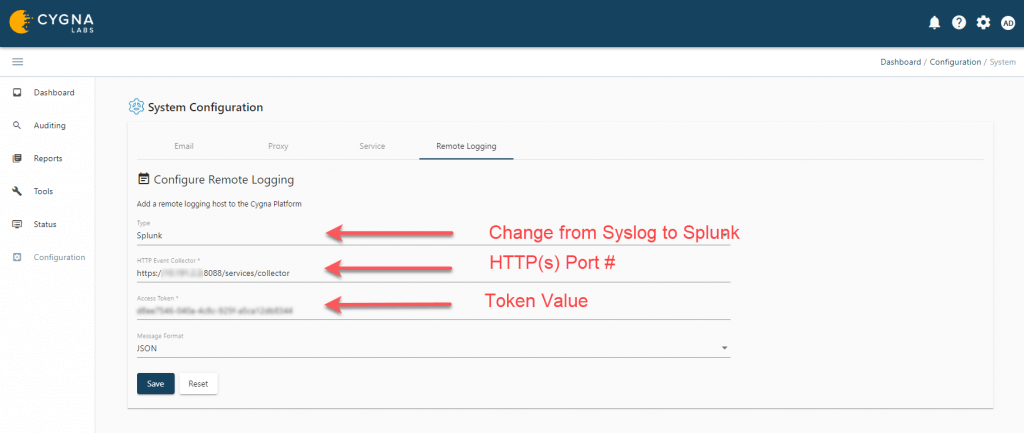Switch to the Service tab
The image size is (1024, 433).
pos(372,146)
